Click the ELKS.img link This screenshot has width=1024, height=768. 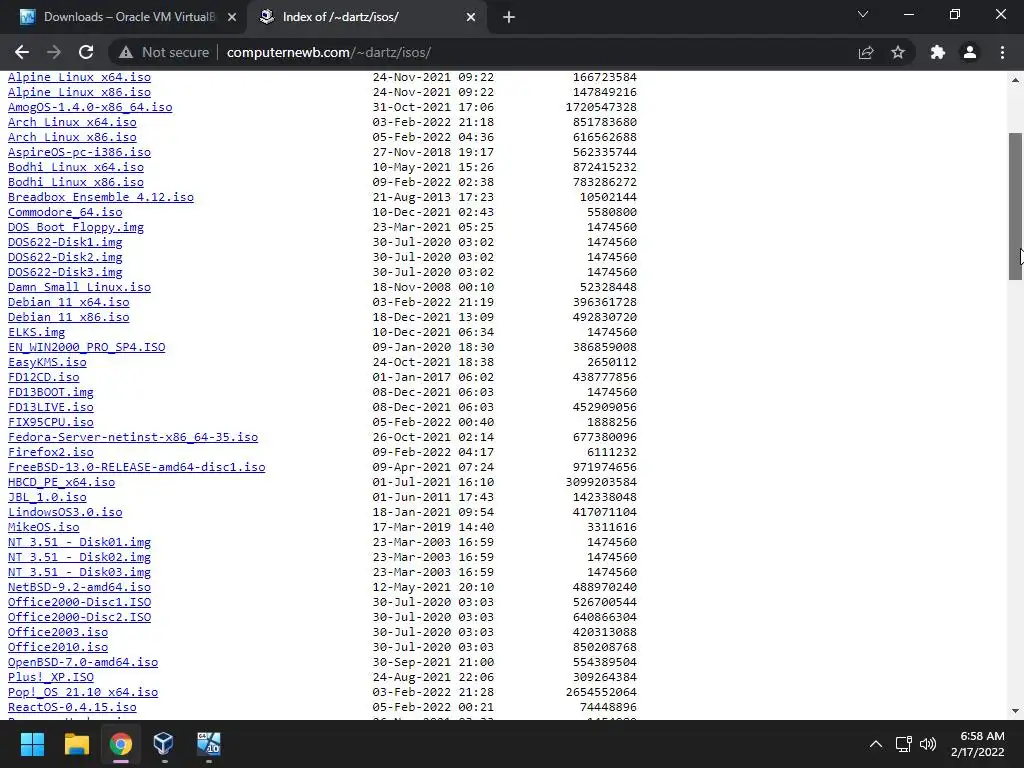point(37,332)
